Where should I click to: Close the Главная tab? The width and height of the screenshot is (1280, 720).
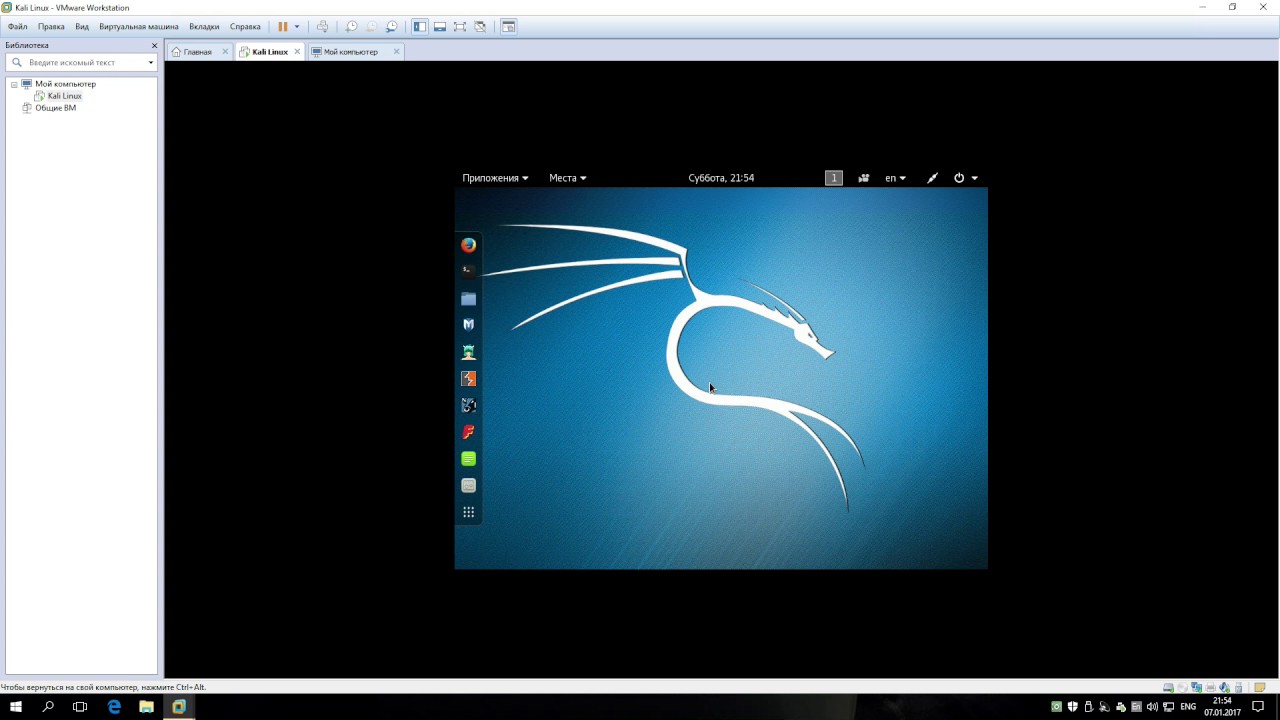[x=225, y=52]
